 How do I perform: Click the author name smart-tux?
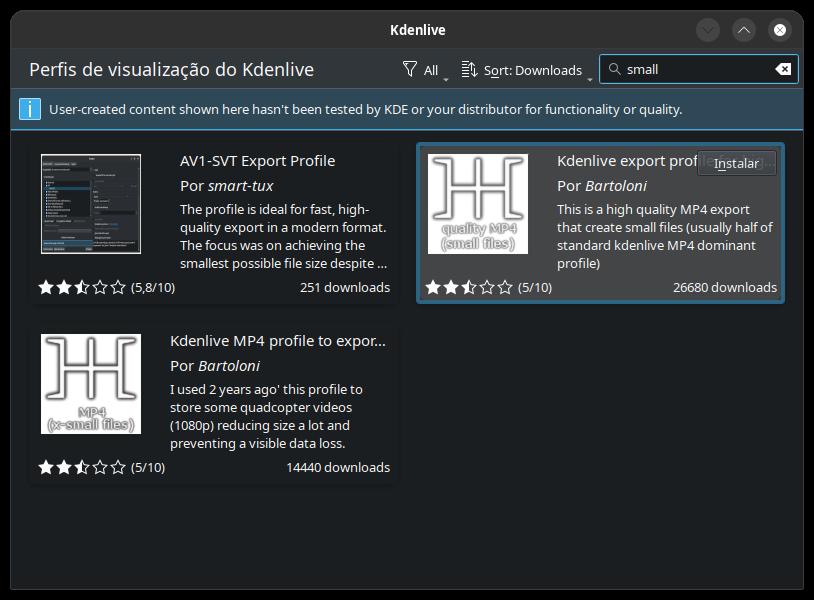[x=240, y=186]
